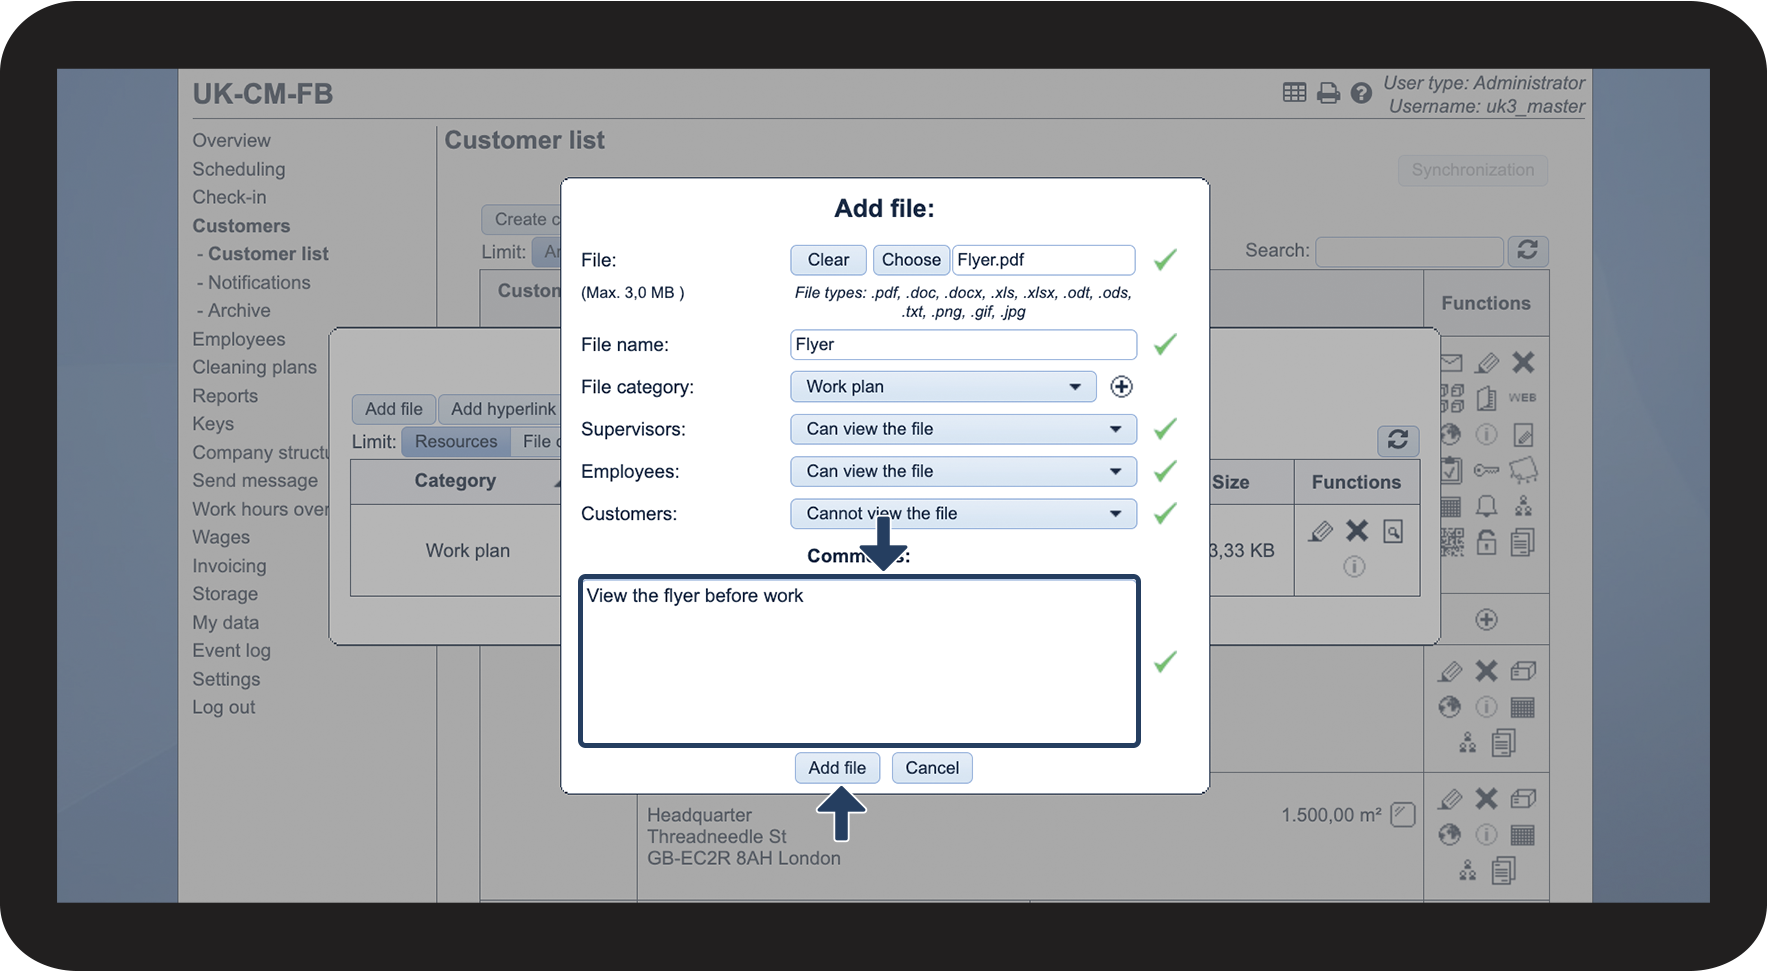This screenshot has width=1767, height=971.
Task: Open help via question mark icon
Action: tap(1361, 93)
